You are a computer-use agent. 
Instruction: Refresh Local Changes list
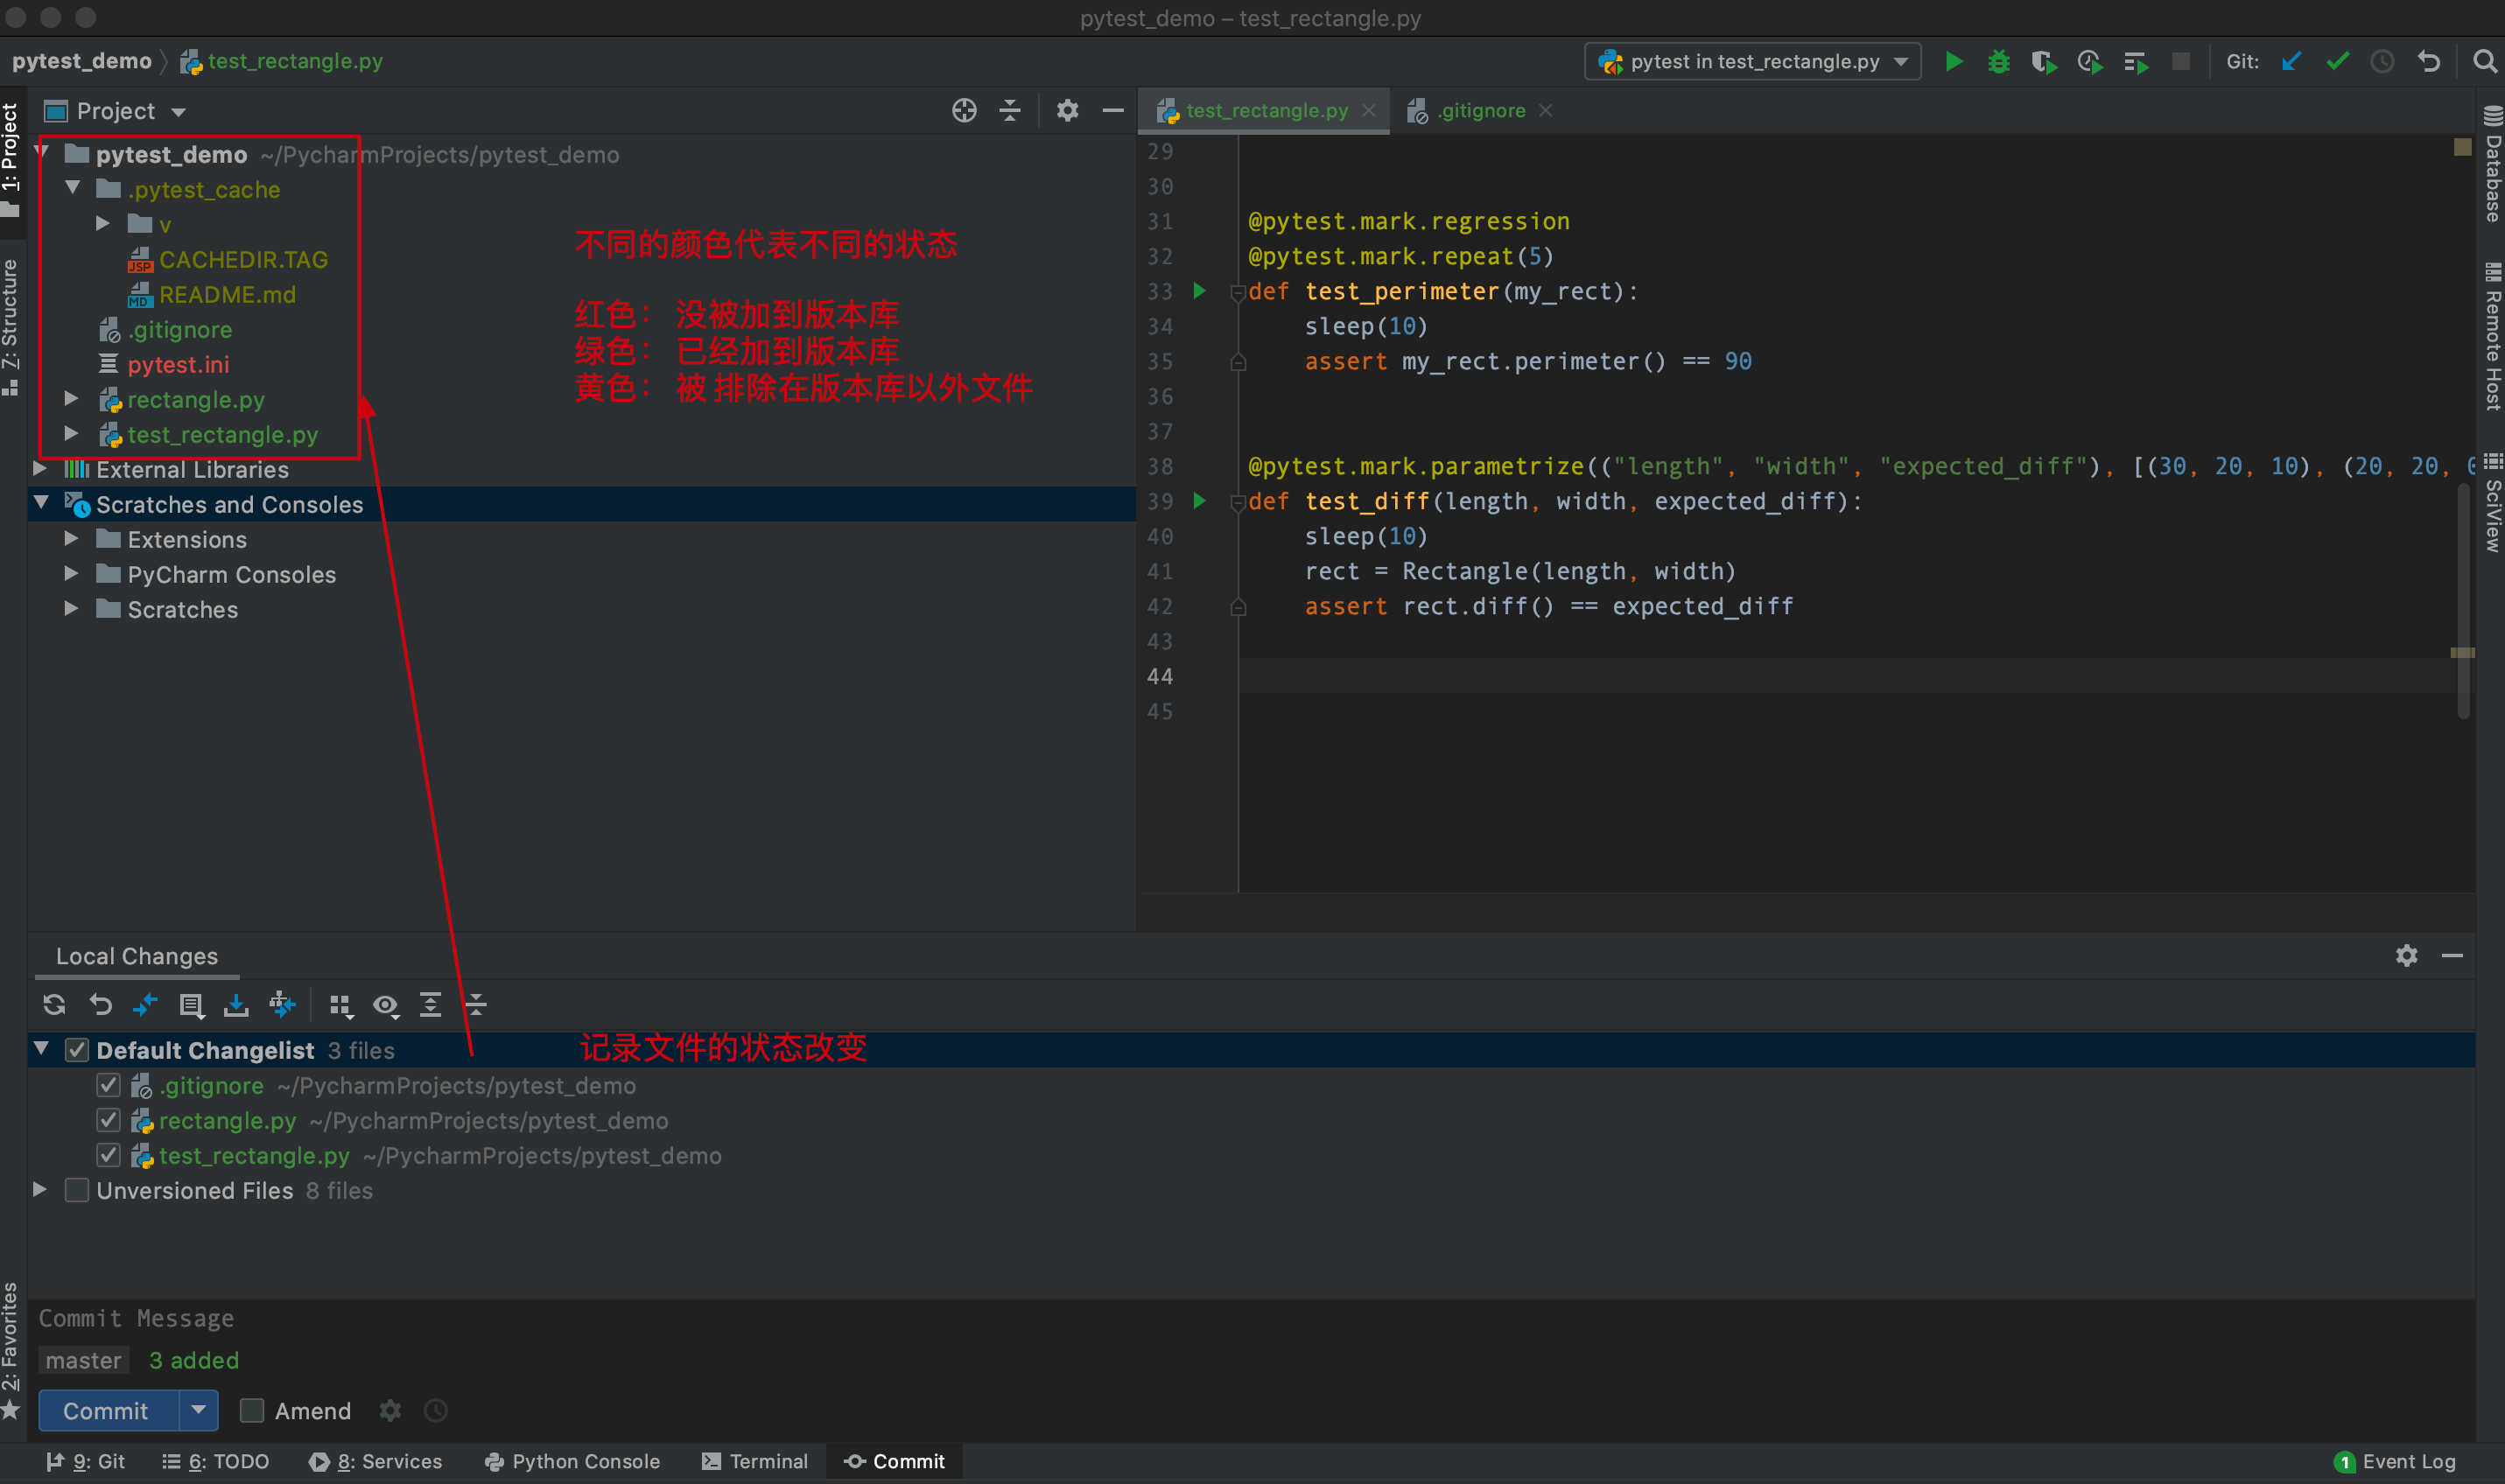[54, 1004]
